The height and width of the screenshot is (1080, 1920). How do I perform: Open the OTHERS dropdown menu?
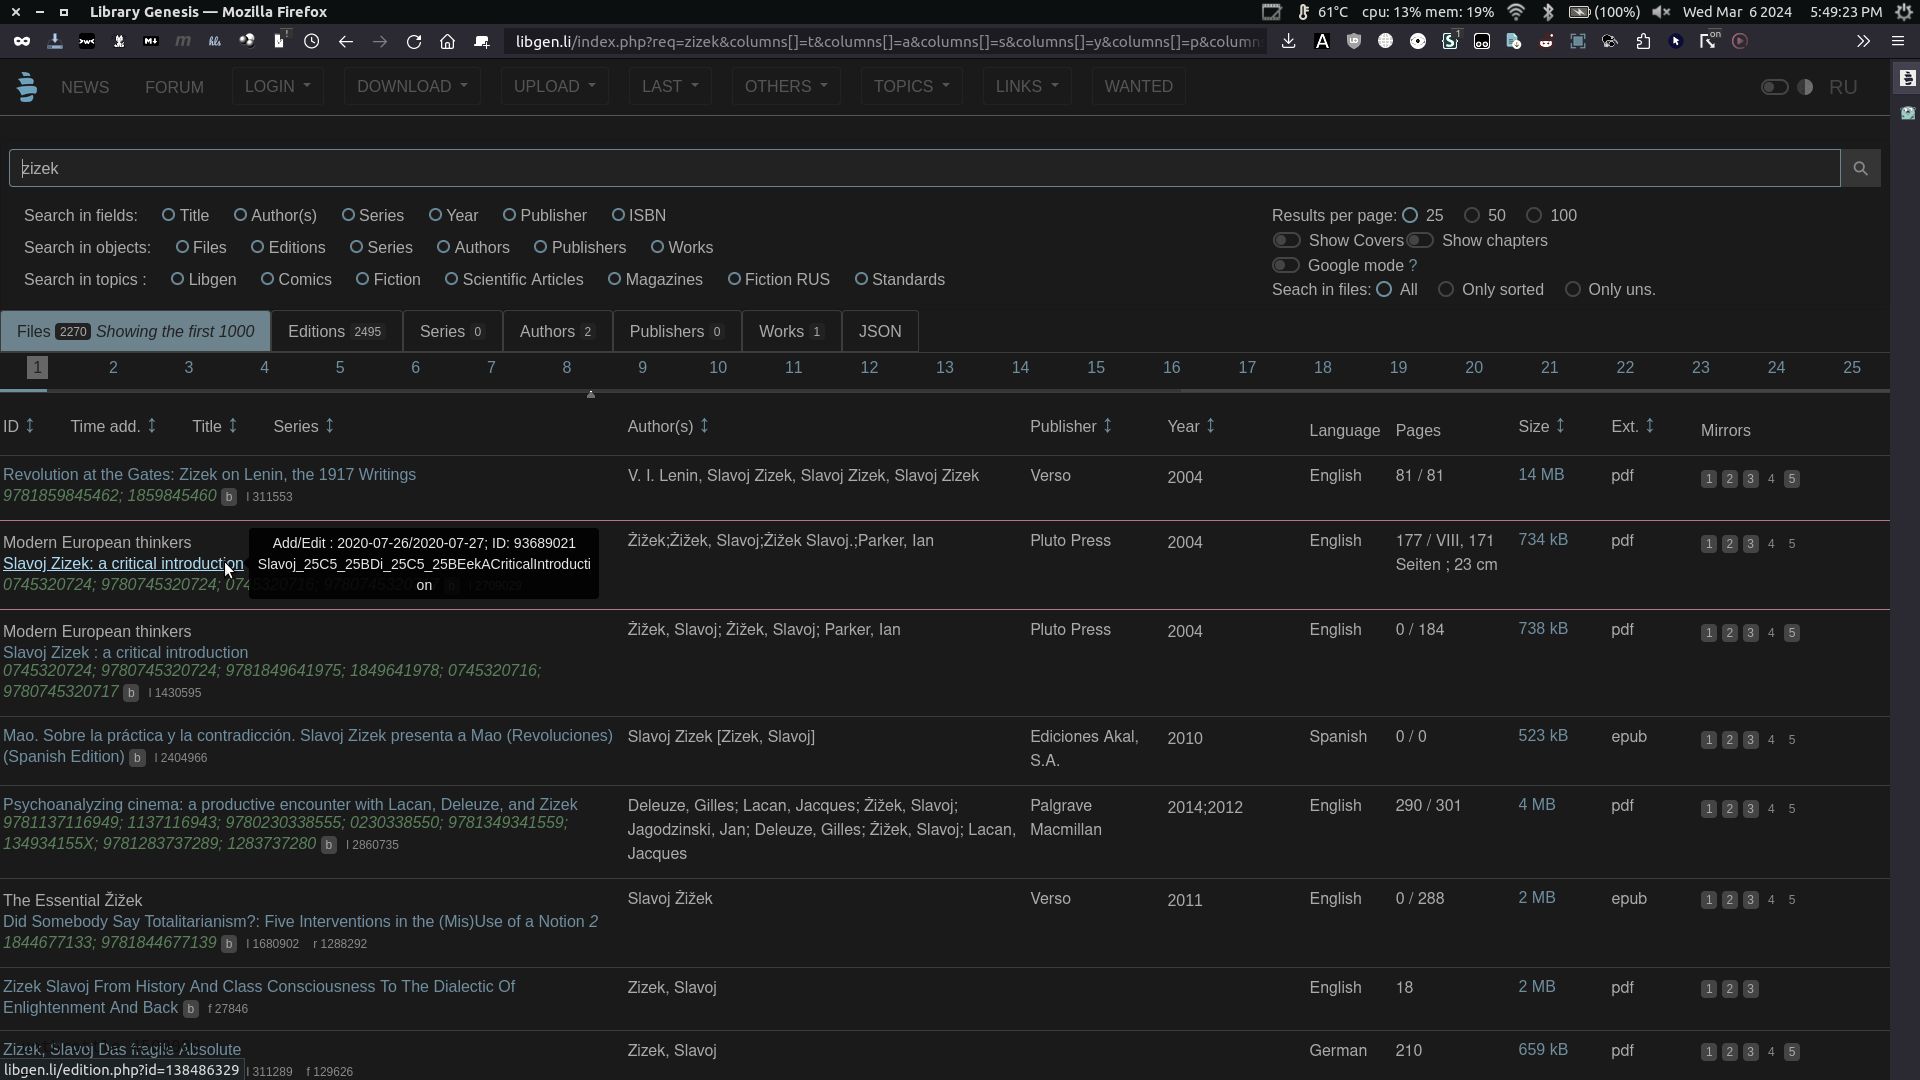[786, 87]
